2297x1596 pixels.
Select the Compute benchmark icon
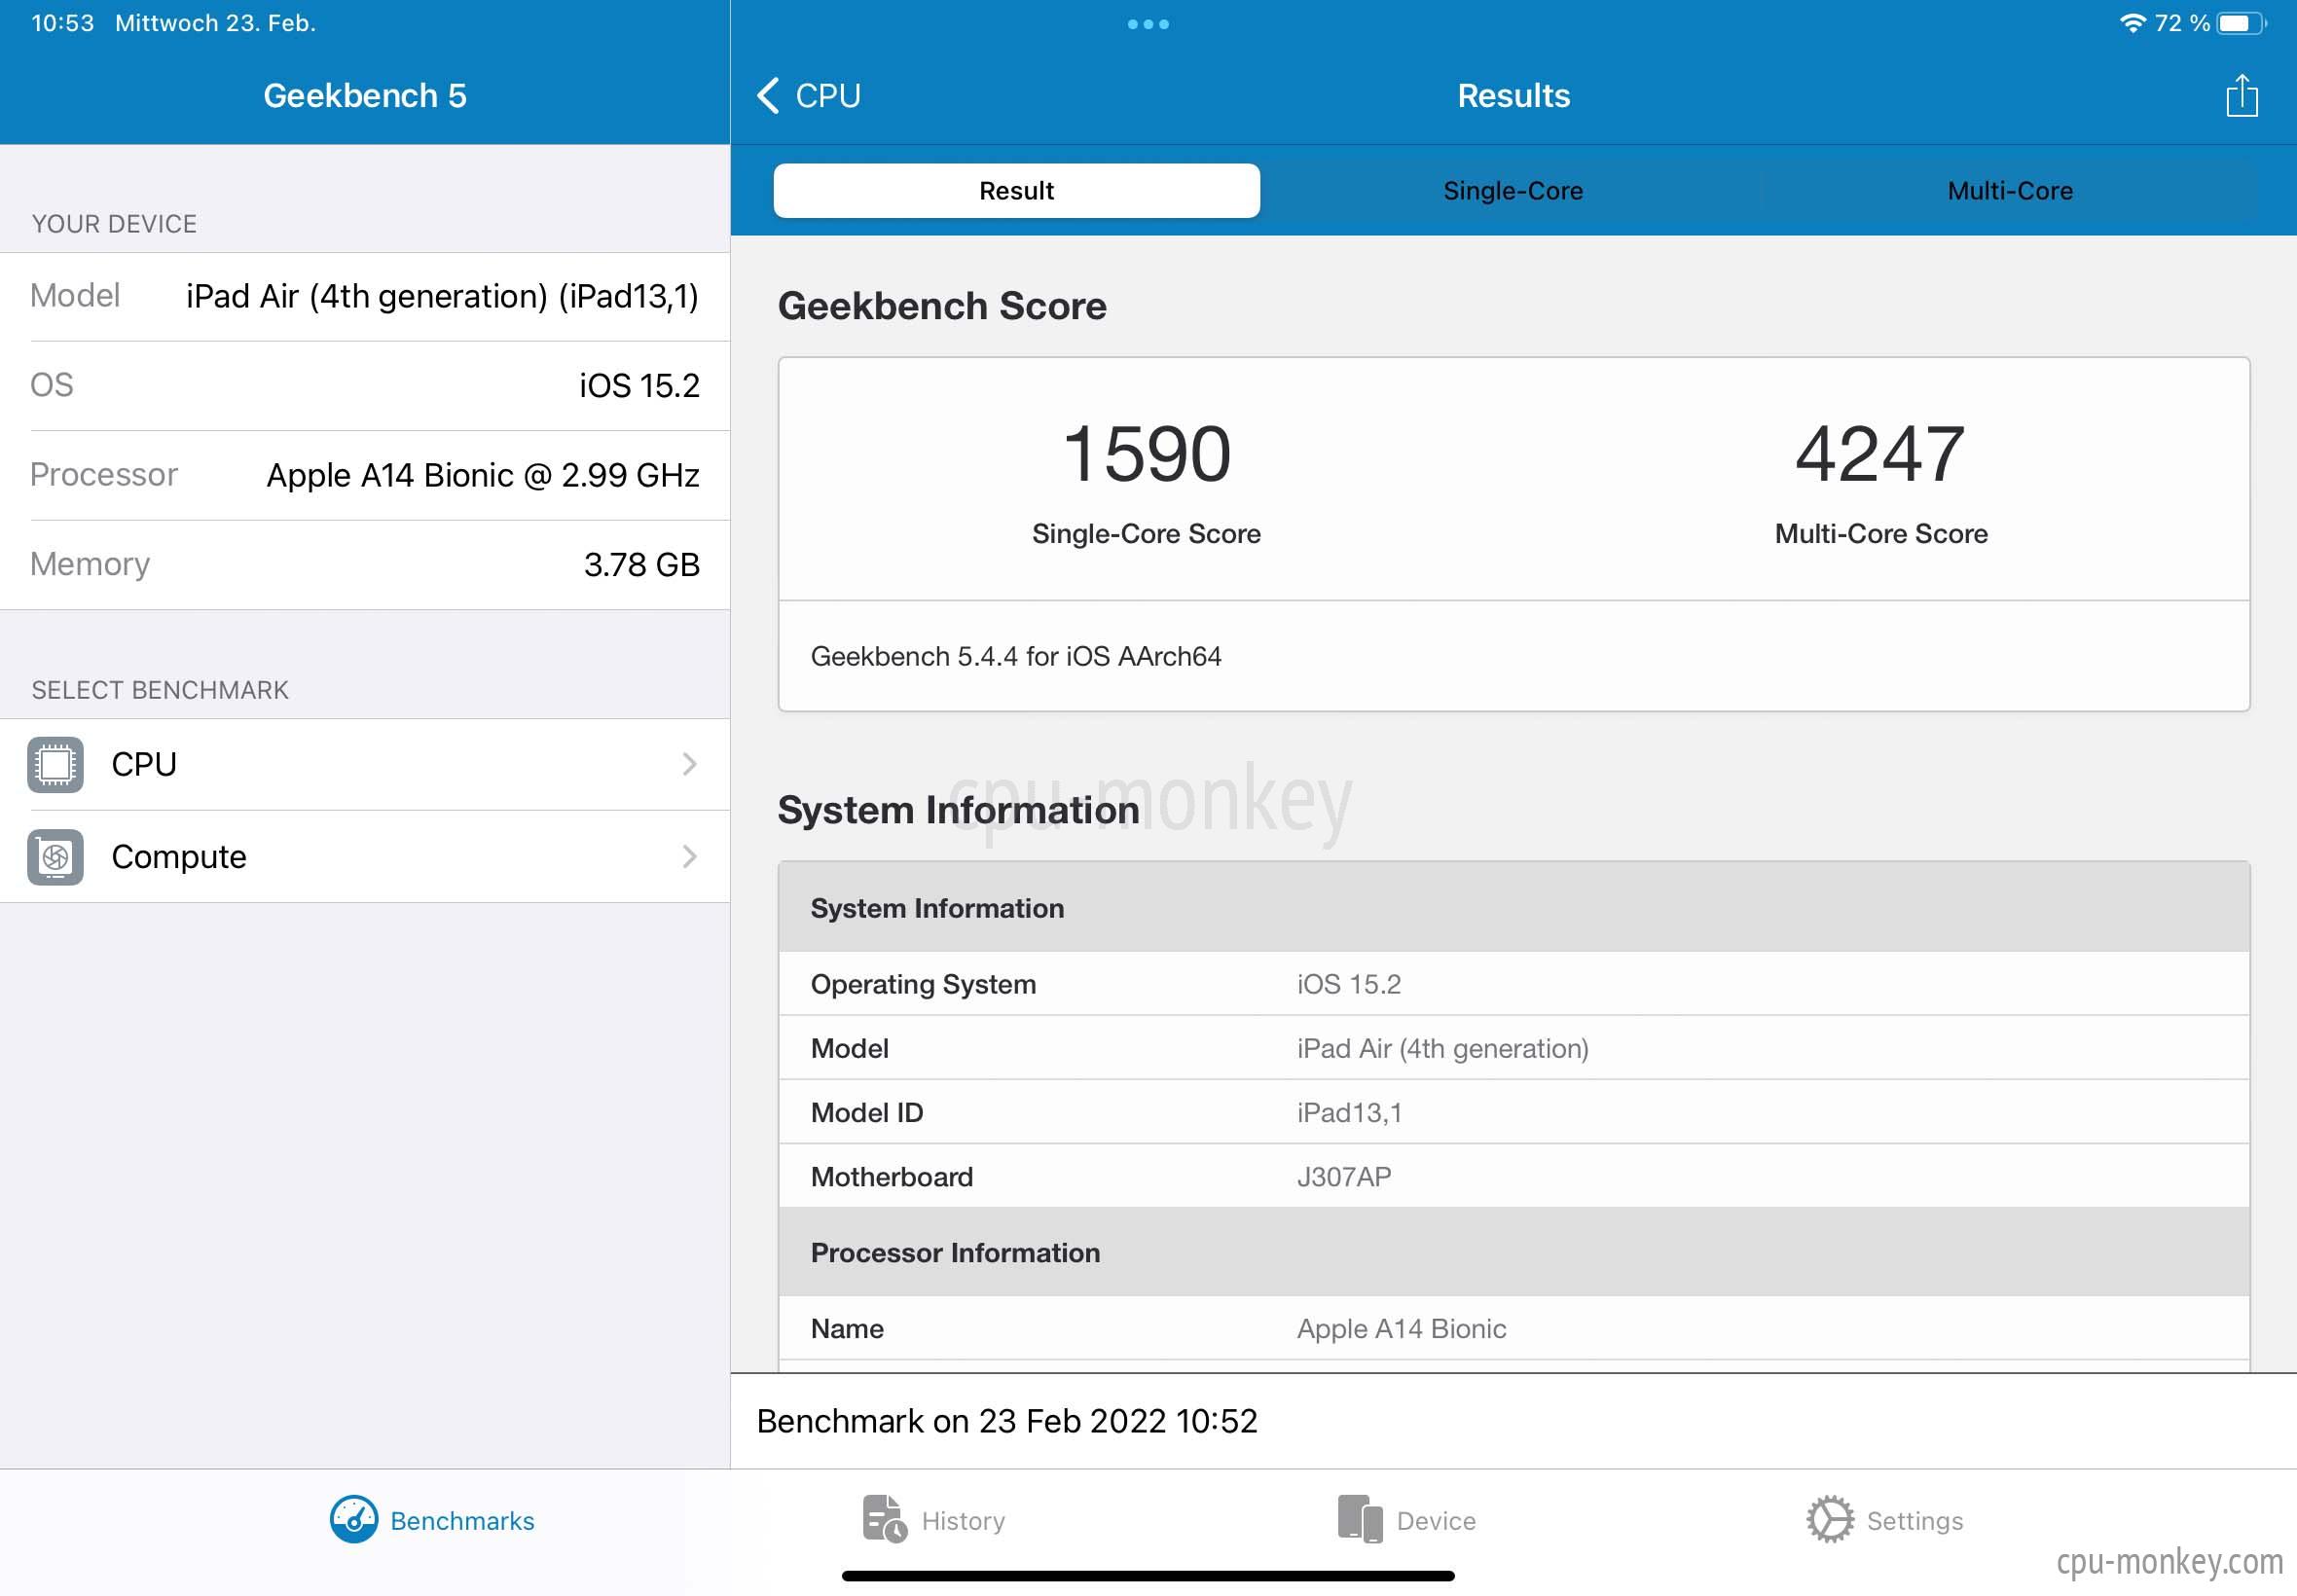click(x=55, y=857)
